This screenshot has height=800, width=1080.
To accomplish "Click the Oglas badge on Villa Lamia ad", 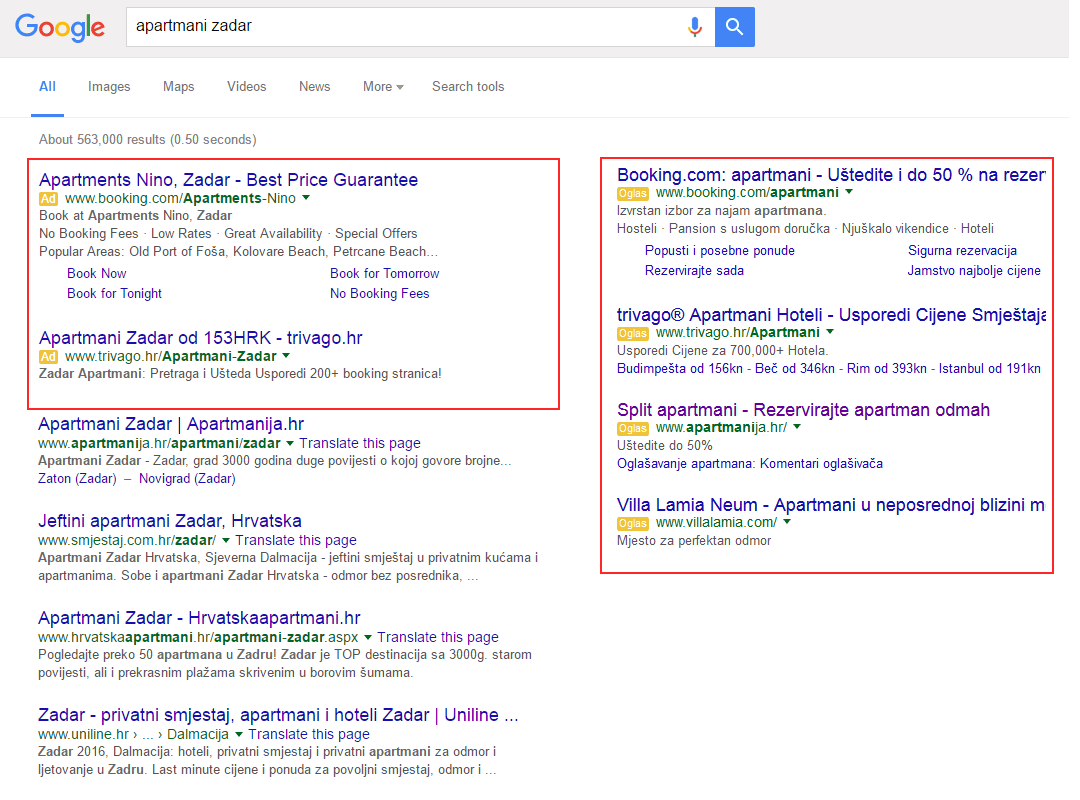I will 632,524.
